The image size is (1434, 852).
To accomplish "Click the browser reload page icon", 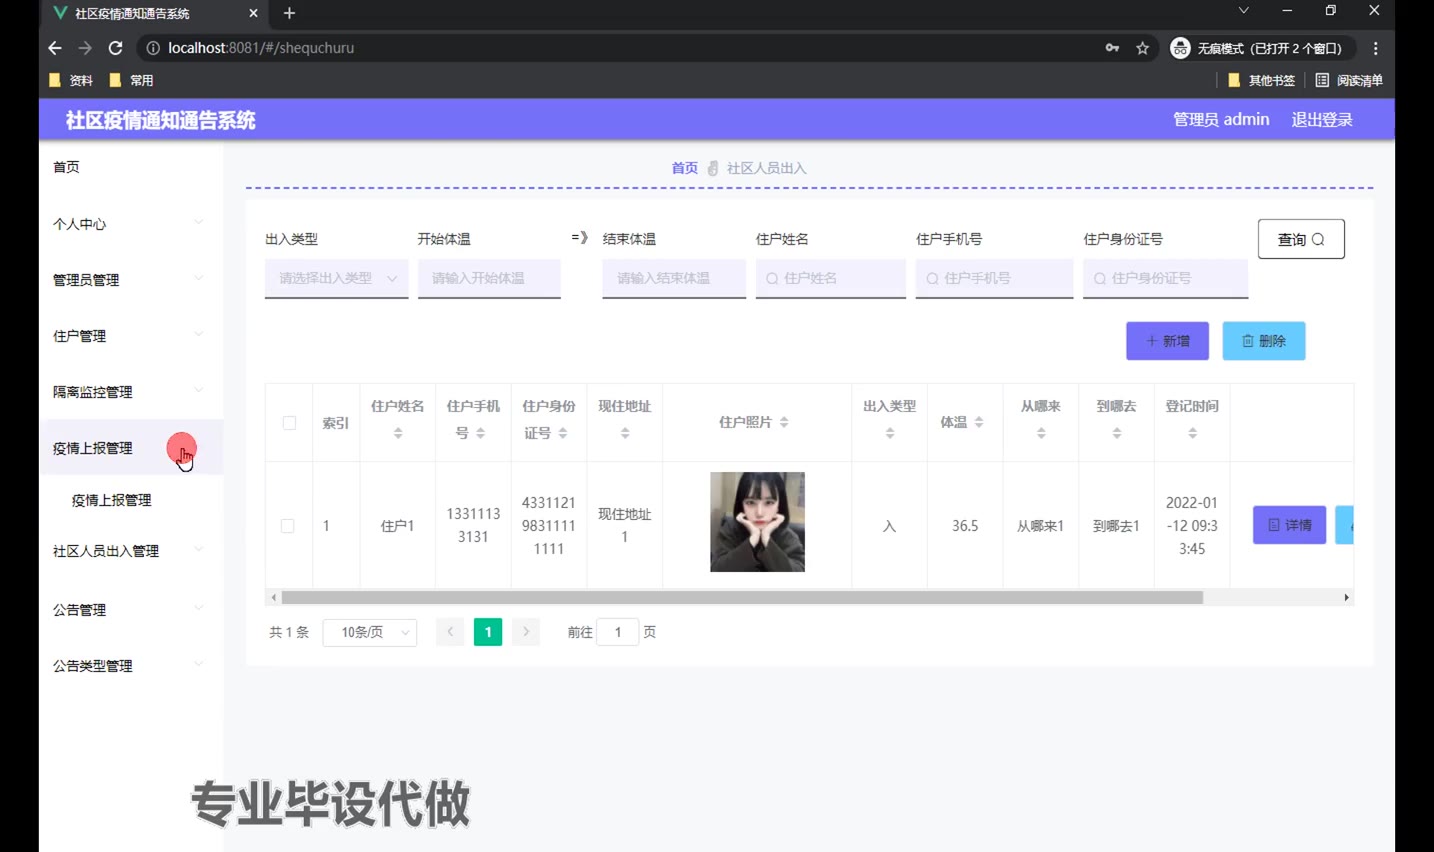I will tap(115, 48).
